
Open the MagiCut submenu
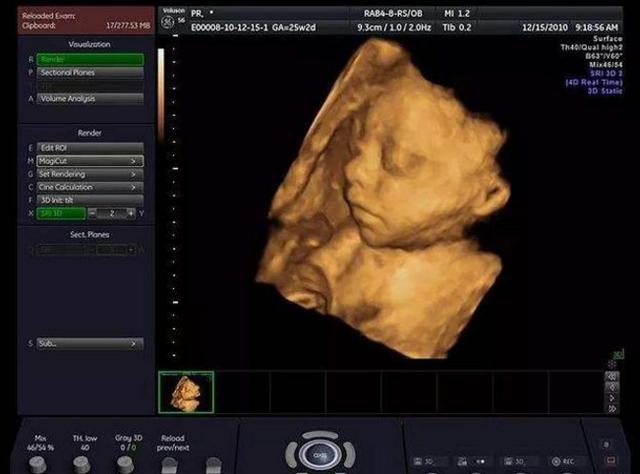(x=90, y=161)
